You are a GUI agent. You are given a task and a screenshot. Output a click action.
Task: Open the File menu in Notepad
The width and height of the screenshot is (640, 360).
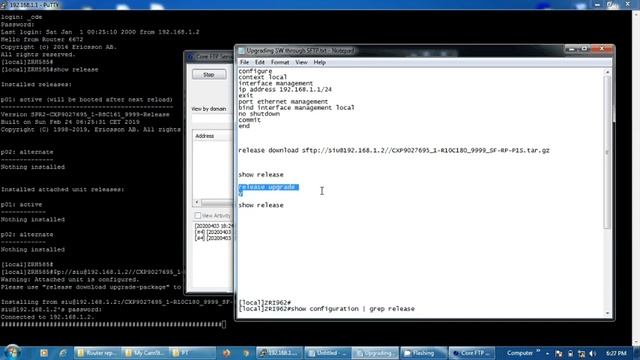pyautogui.click(x=244, y=62)
